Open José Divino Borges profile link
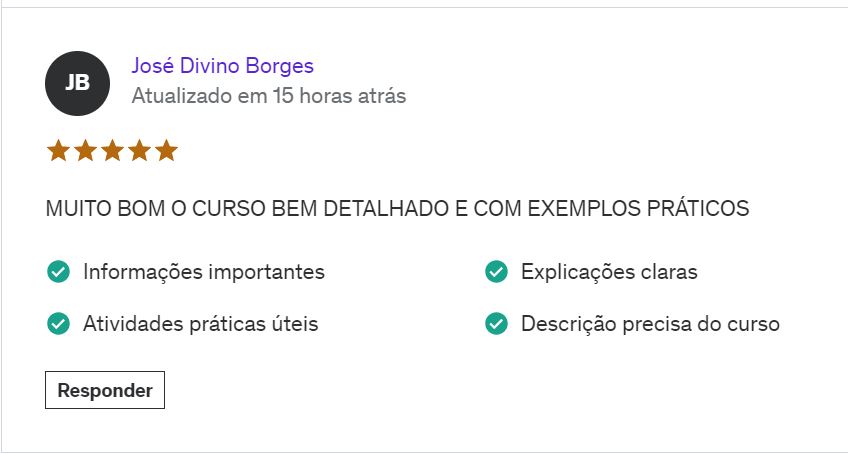 click(222, 65)
